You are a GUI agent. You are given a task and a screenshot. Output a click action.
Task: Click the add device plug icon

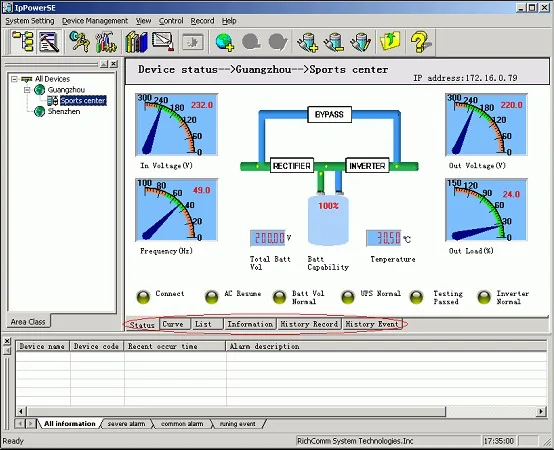pos(307,42)
